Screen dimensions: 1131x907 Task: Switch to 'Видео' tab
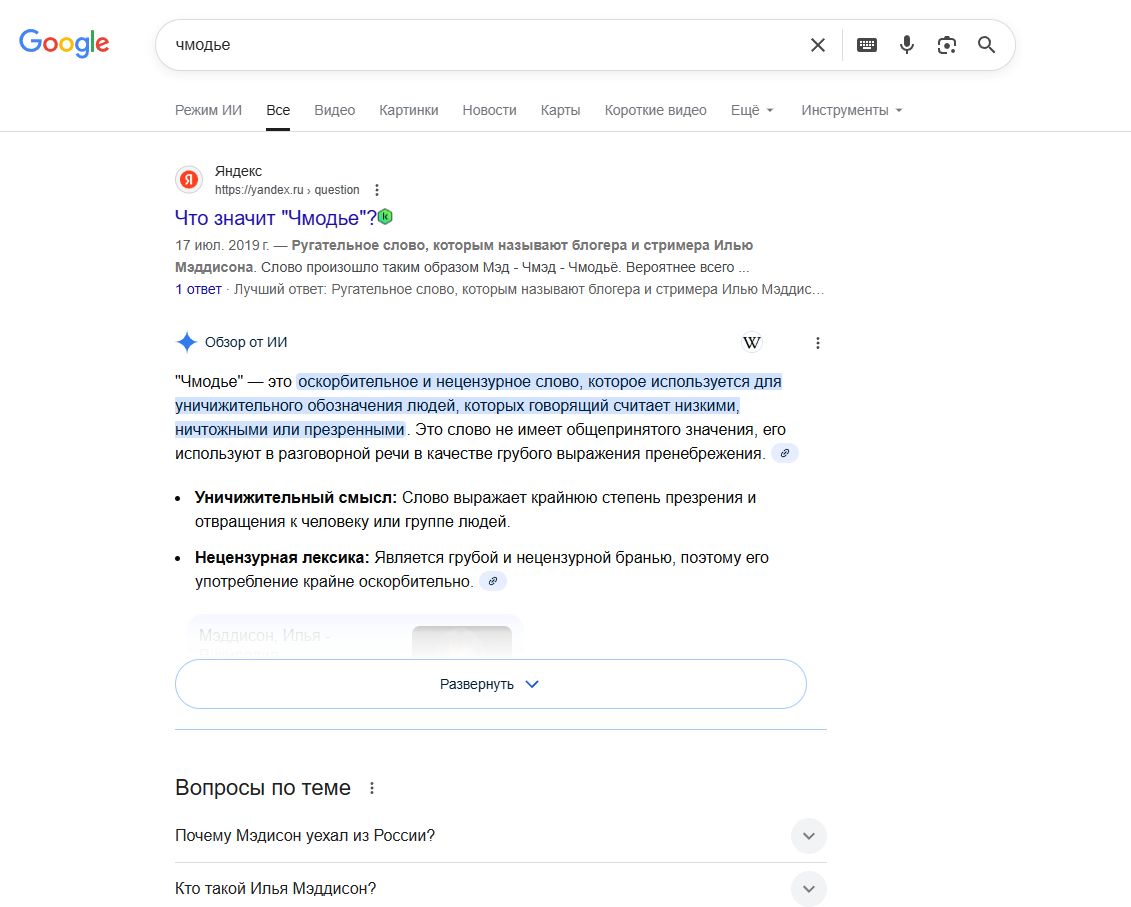(x=335, y=110)
